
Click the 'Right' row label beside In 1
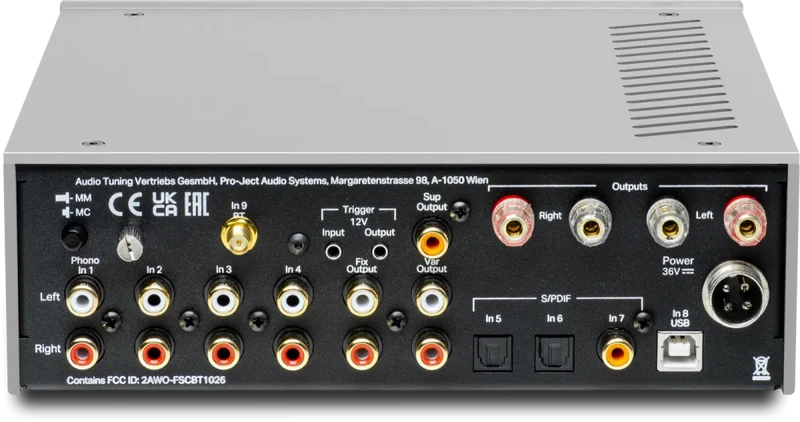point(47,349)
